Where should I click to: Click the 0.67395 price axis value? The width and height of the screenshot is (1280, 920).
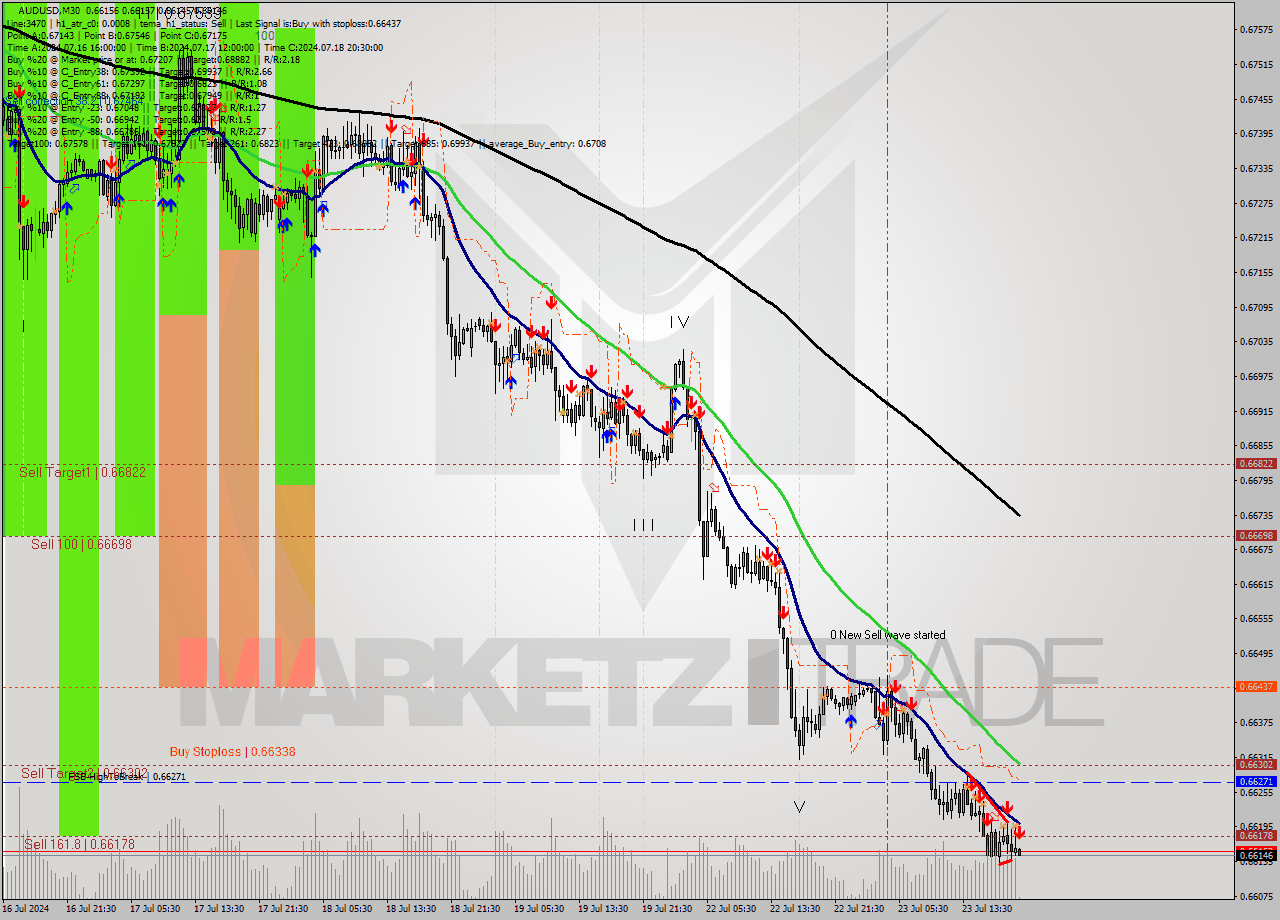(1256, 134)
